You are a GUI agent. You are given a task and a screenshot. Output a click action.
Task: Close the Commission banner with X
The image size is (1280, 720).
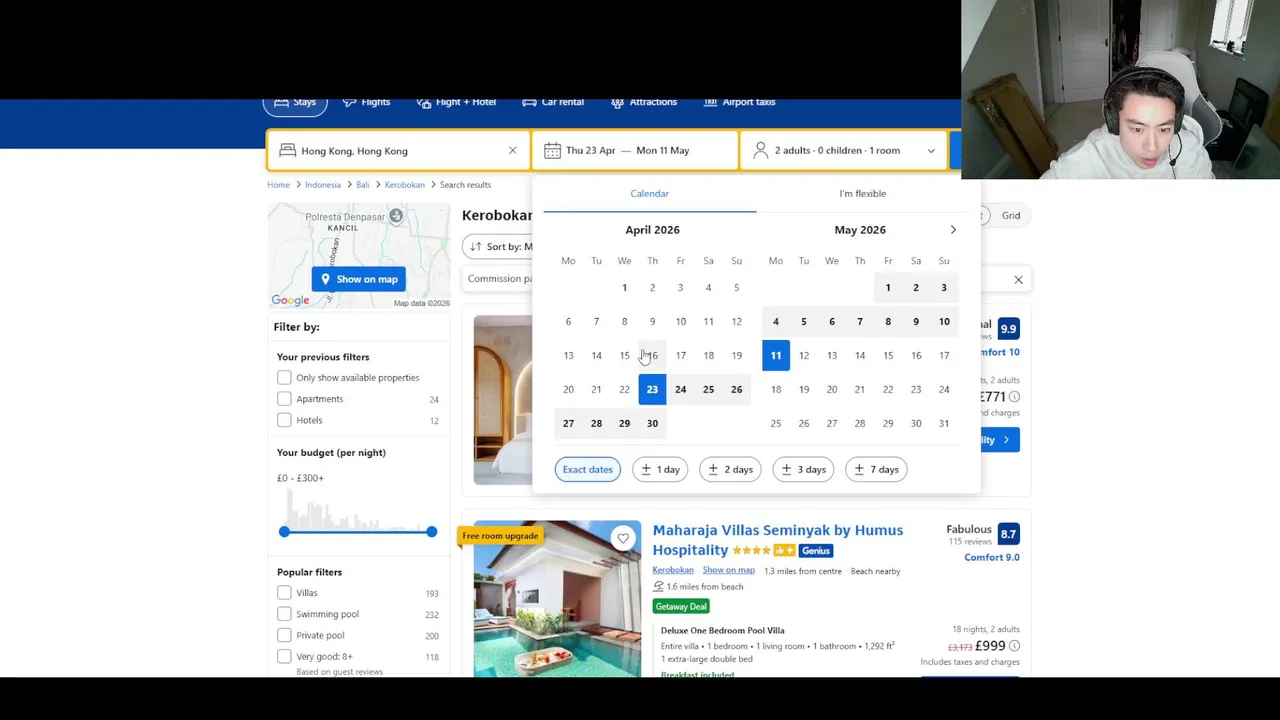[x=1018, y=280]
